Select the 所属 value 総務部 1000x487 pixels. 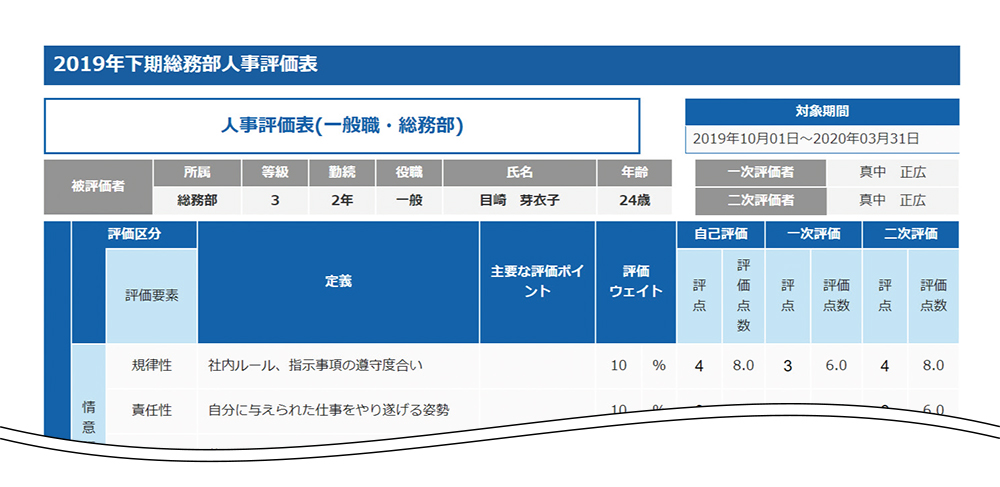(197, 200)
